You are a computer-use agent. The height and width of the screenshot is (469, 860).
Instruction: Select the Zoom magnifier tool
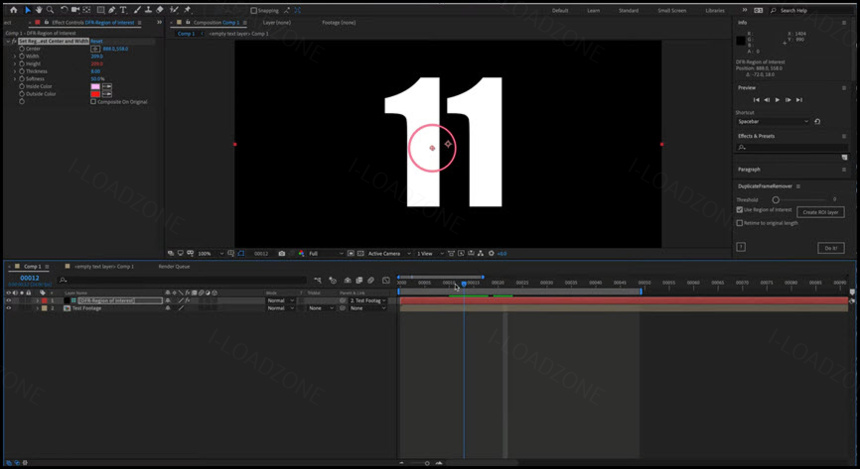point(50,10)
